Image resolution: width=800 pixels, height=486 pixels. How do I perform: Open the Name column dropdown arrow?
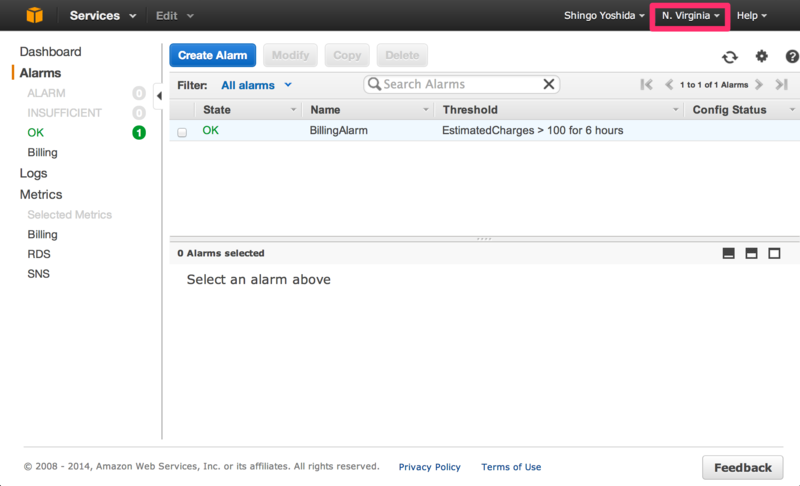point(426,110)
